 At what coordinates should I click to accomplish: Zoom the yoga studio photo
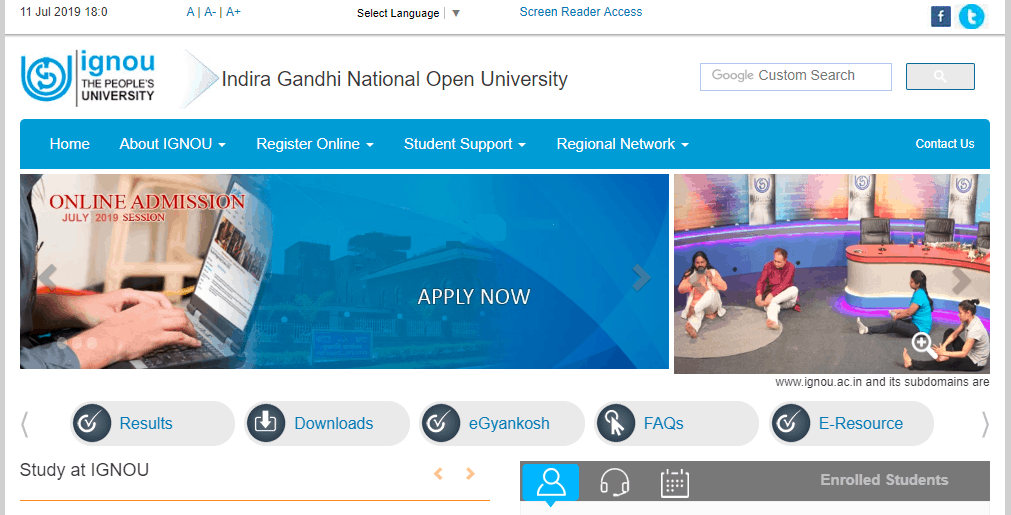(x=922, y=345)
